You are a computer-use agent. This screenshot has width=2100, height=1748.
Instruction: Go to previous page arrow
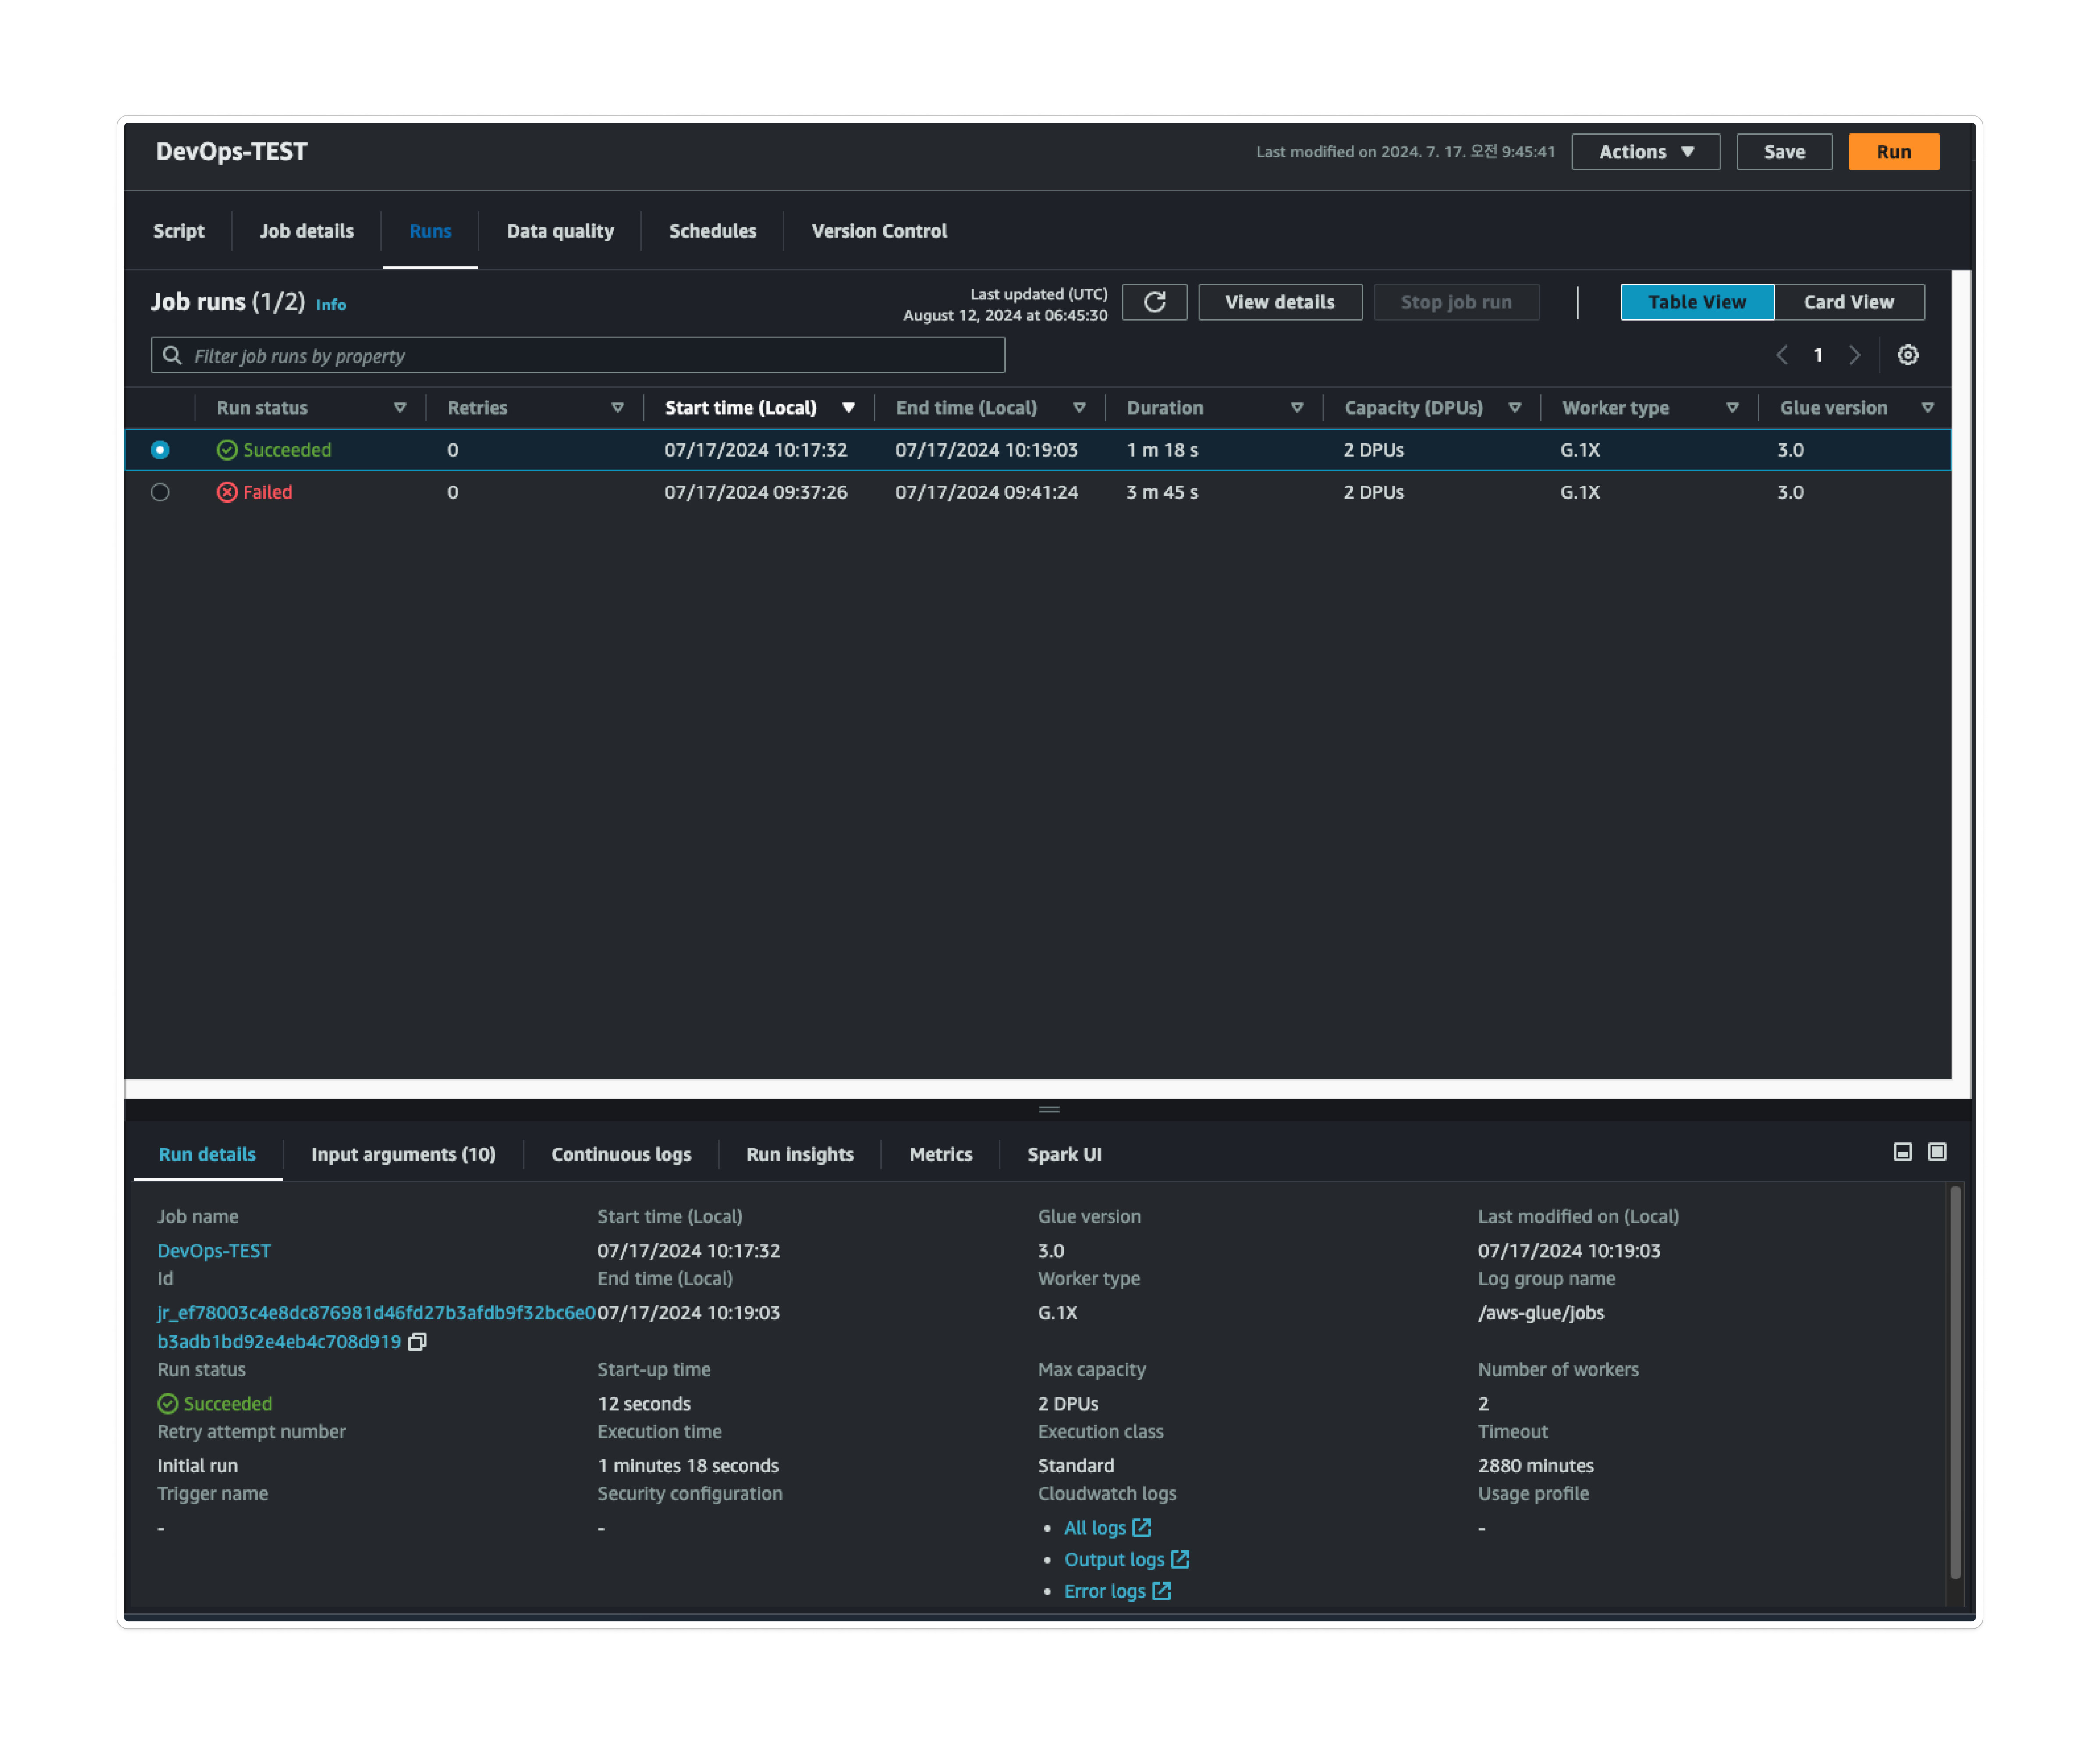[x=1781, y=355]
